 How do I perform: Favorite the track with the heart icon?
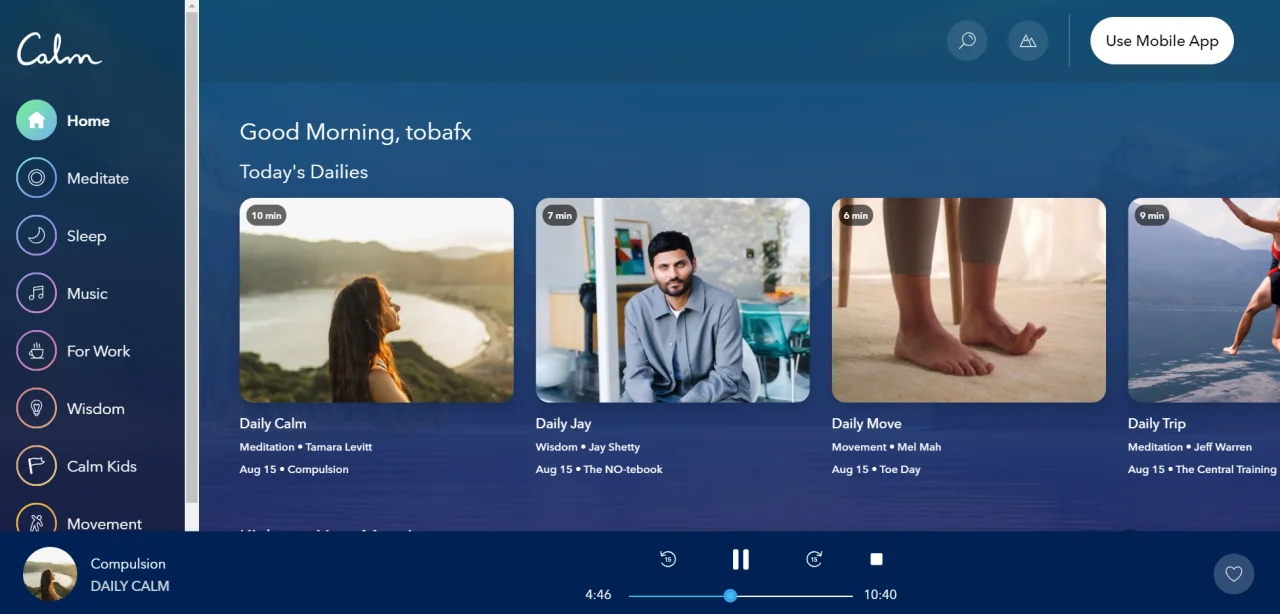pyautogui.click(x=1234, y=574)
